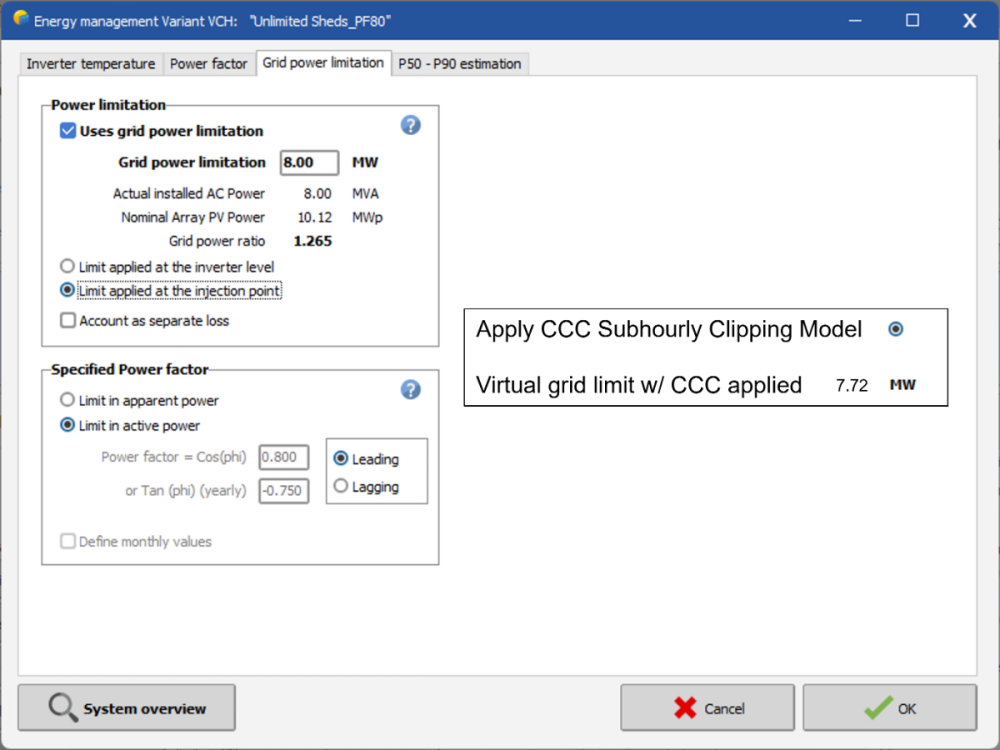The height and width of the screenshot is (750, 1000).
Task: Enable Account as separate loss
Action: (x=68, y=321)
